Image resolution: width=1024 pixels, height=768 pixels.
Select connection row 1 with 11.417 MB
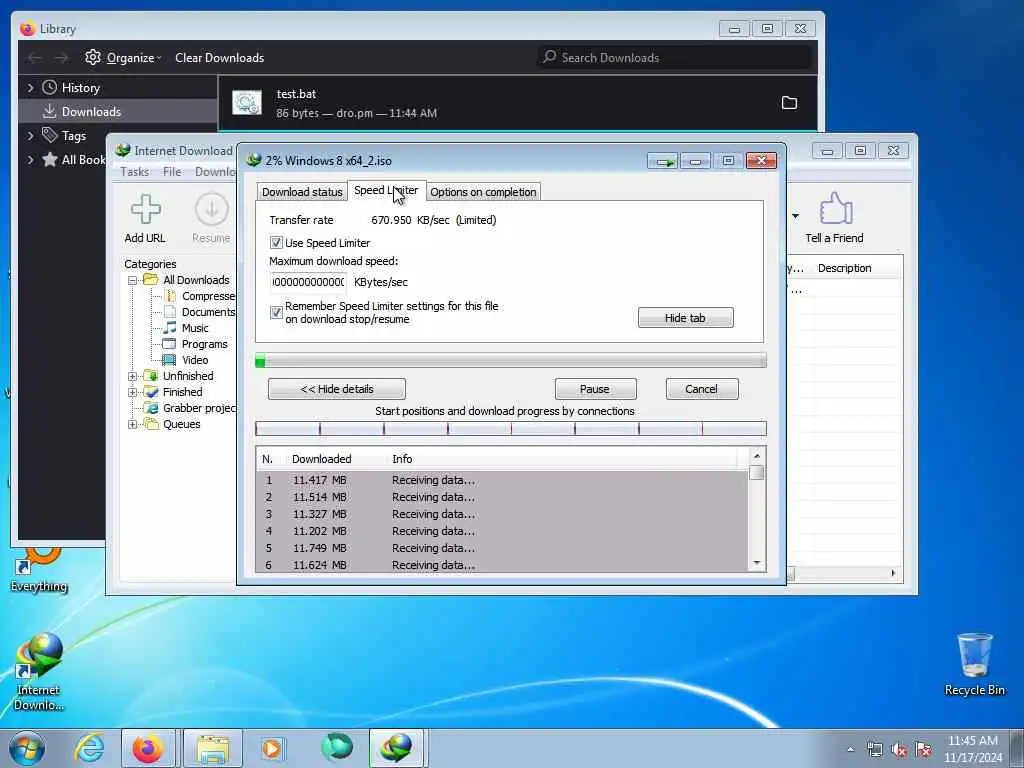coord(502,480)
